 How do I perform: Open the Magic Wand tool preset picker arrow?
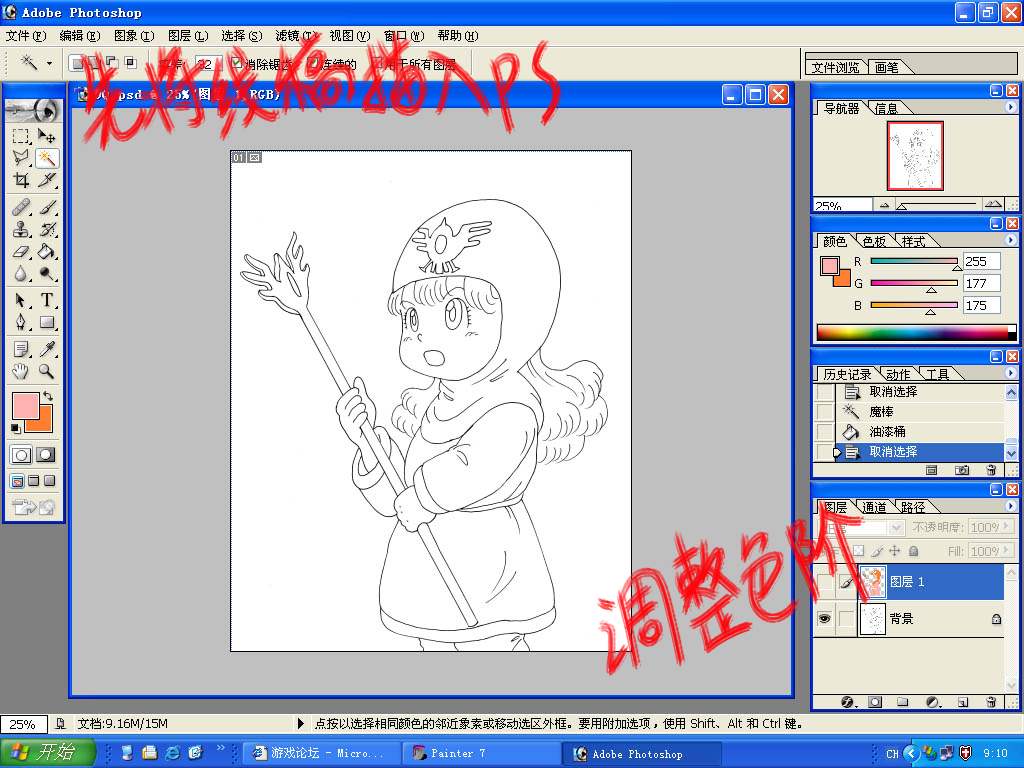click(49, 63)
